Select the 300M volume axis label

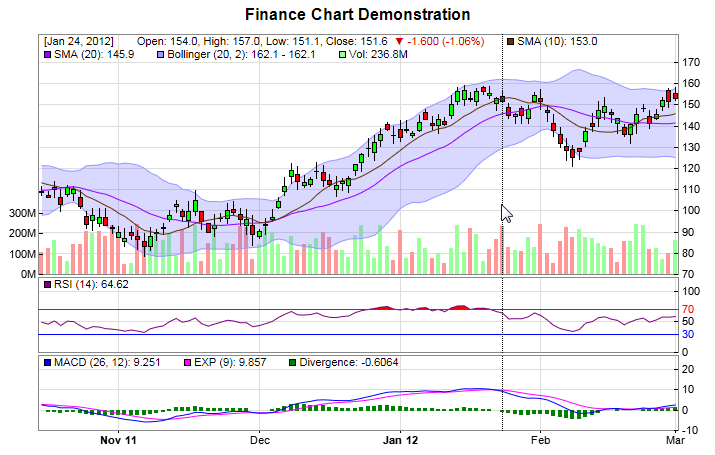[x=21, y=213]
